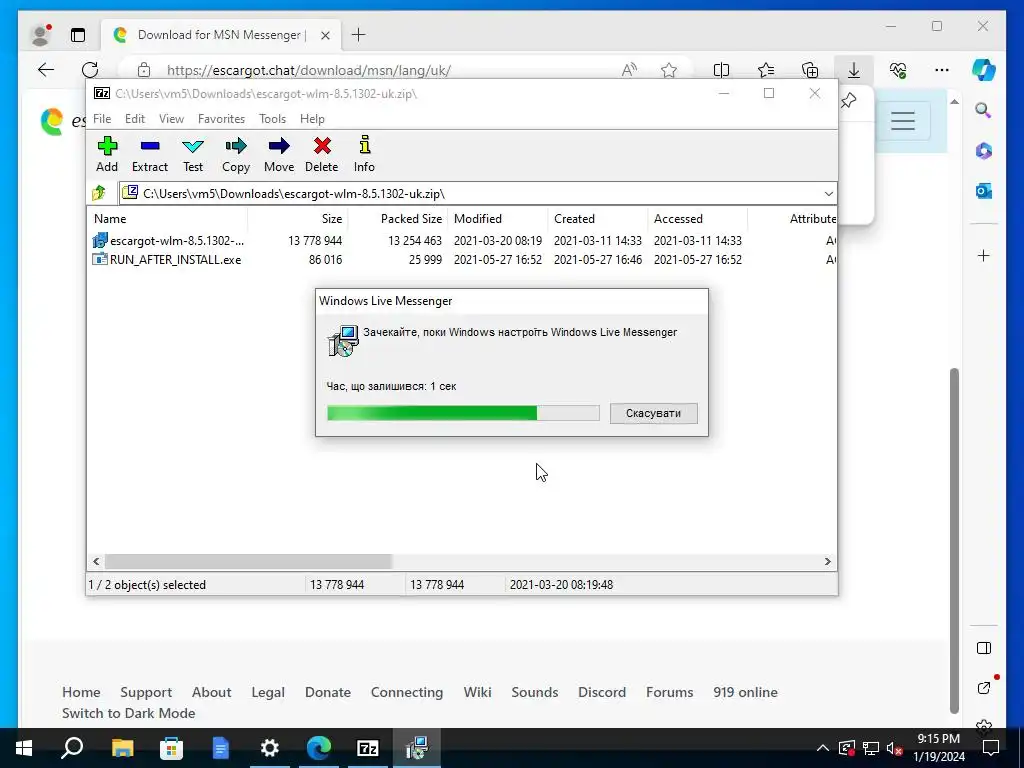The image size is (1024, 768).
Task: Cancel installation with the Скасувати button
Action: tap(653, 413)
